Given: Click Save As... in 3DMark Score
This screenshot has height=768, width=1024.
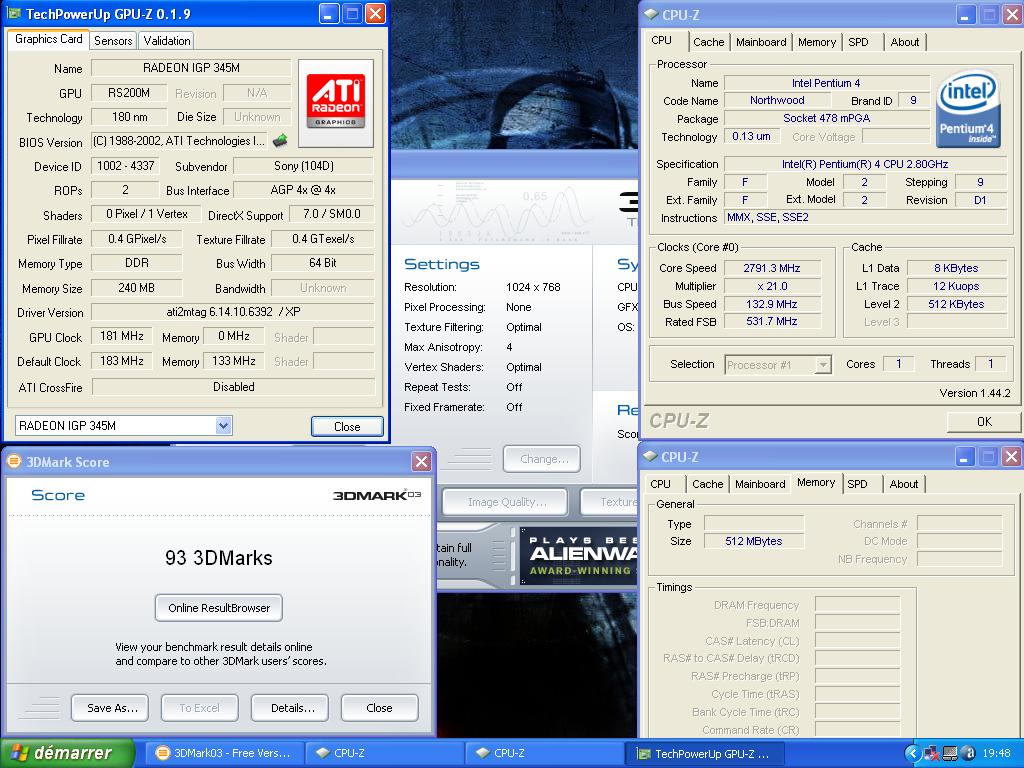Looking at the screenshot, I should (110, 708).
